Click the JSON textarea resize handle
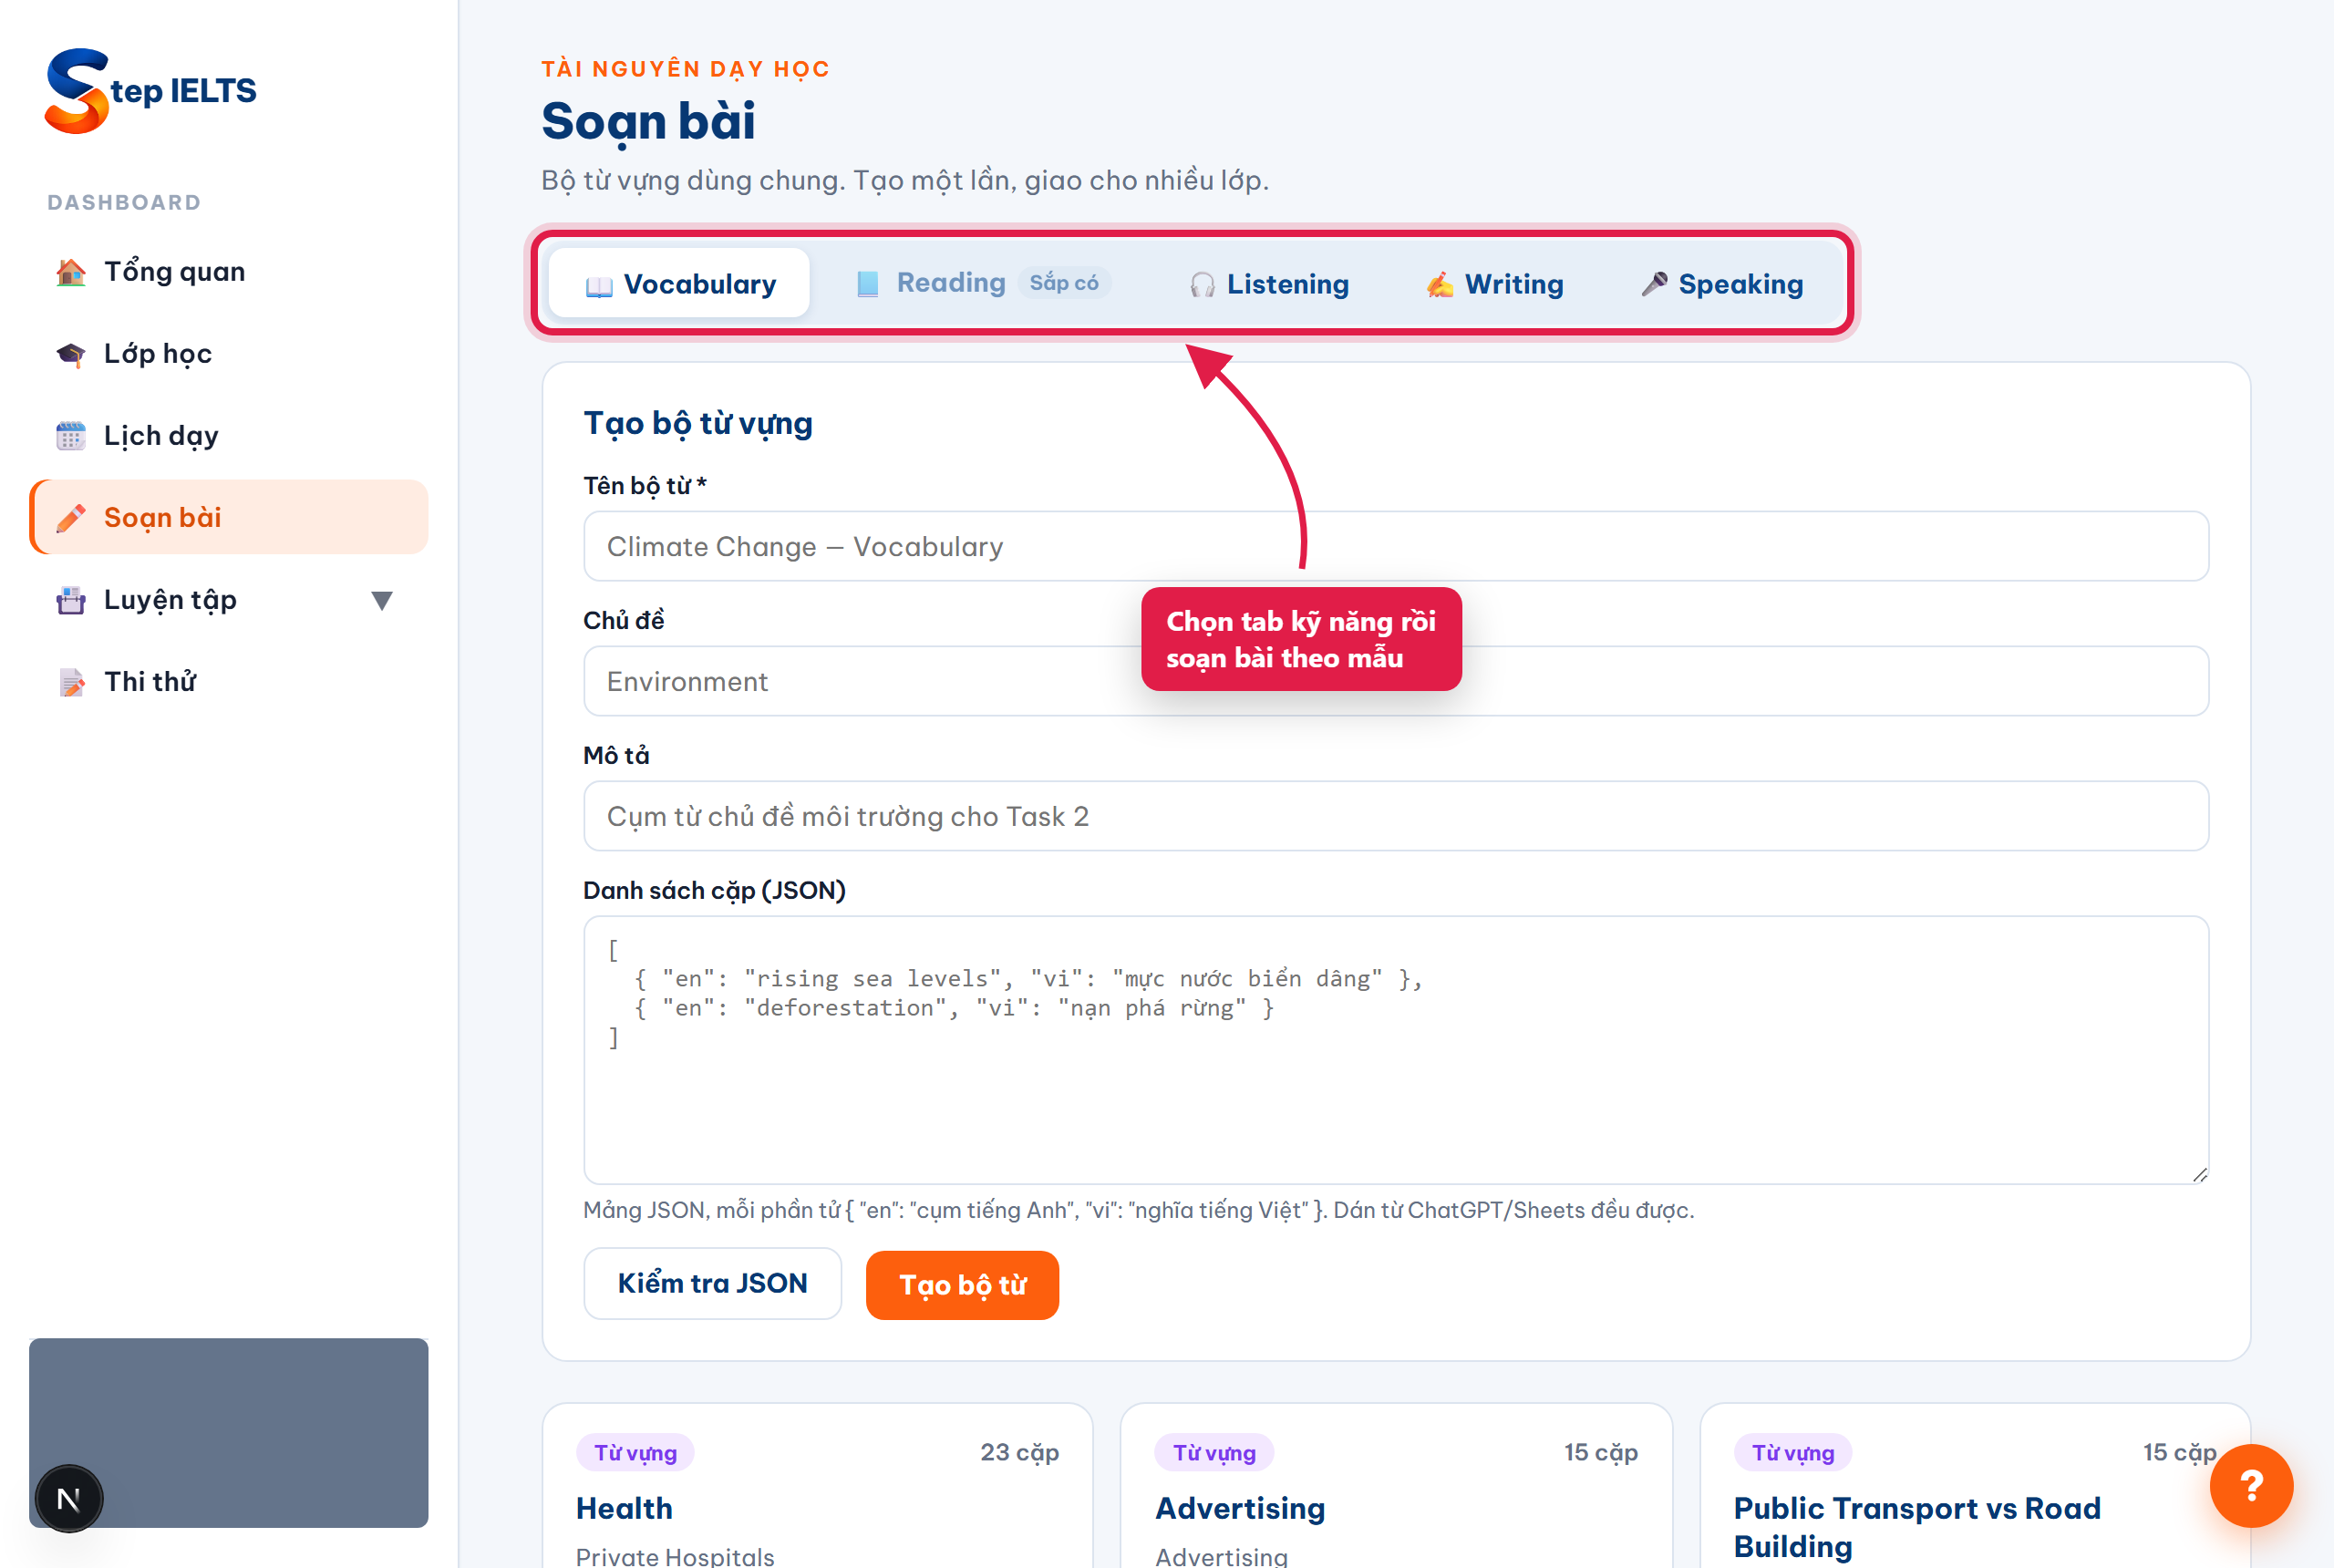The image size is (2334, 1568). tap(2199, 1174)
